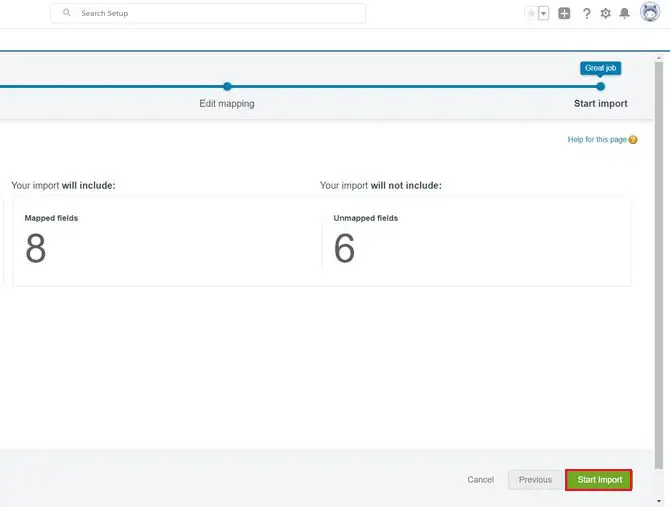Screen dimensions: 670x507
Task: Click the orange help icon beside the page link
Action: point(633,140)
